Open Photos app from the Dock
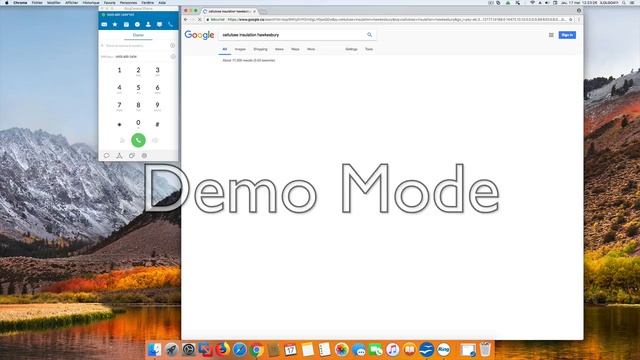This screenshot has width=640, height=360. pos(341,350)
